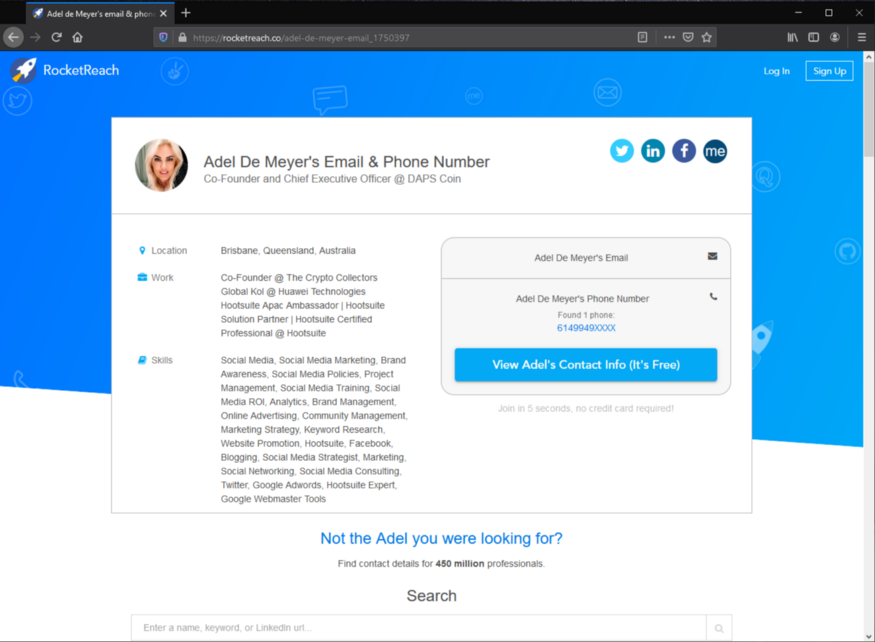This screenshot has width=875, height=642.
Task: Click the RocketReach brand name text
Action: click(81, 70)
